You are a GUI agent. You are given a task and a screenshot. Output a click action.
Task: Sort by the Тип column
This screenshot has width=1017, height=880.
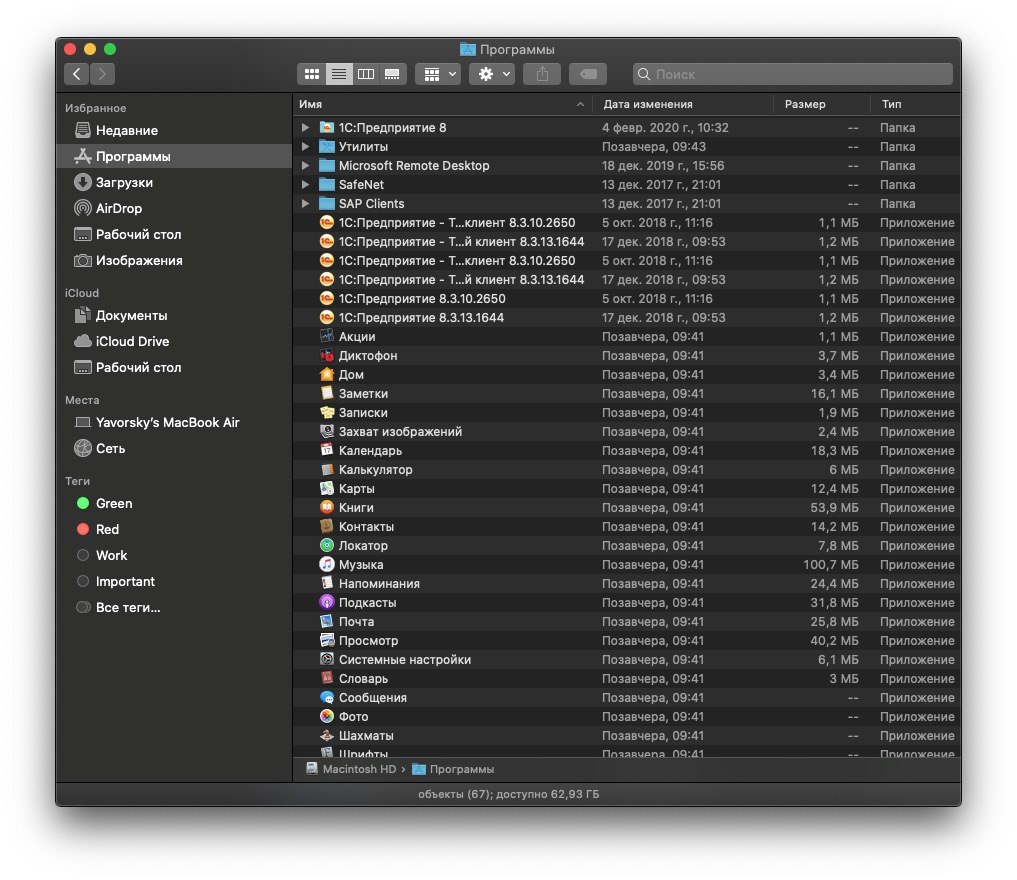(x=916, y=104)
